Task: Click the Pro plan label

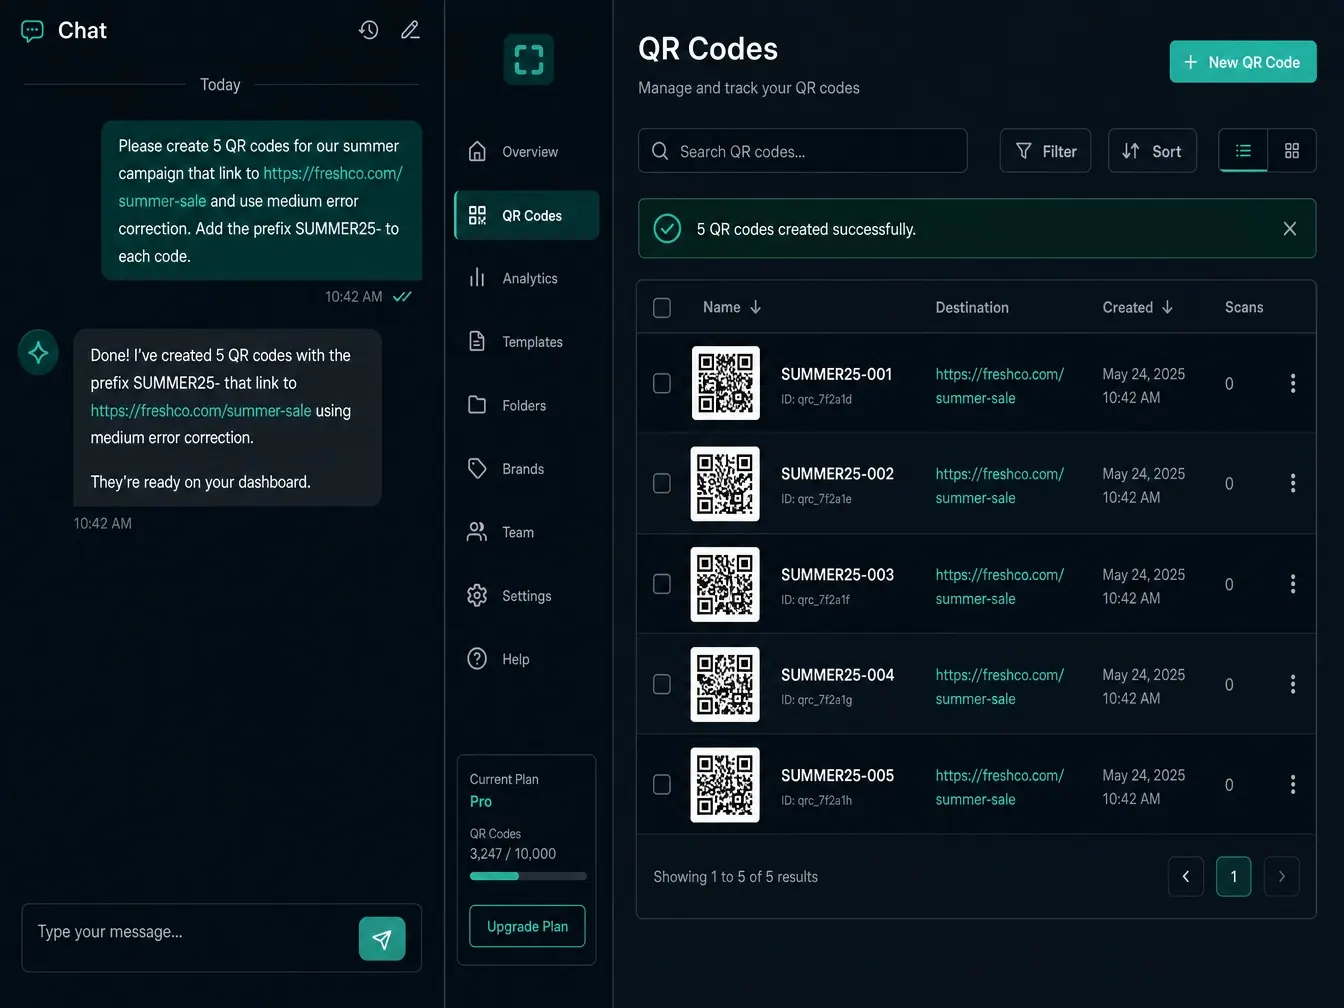Action: 481,802
